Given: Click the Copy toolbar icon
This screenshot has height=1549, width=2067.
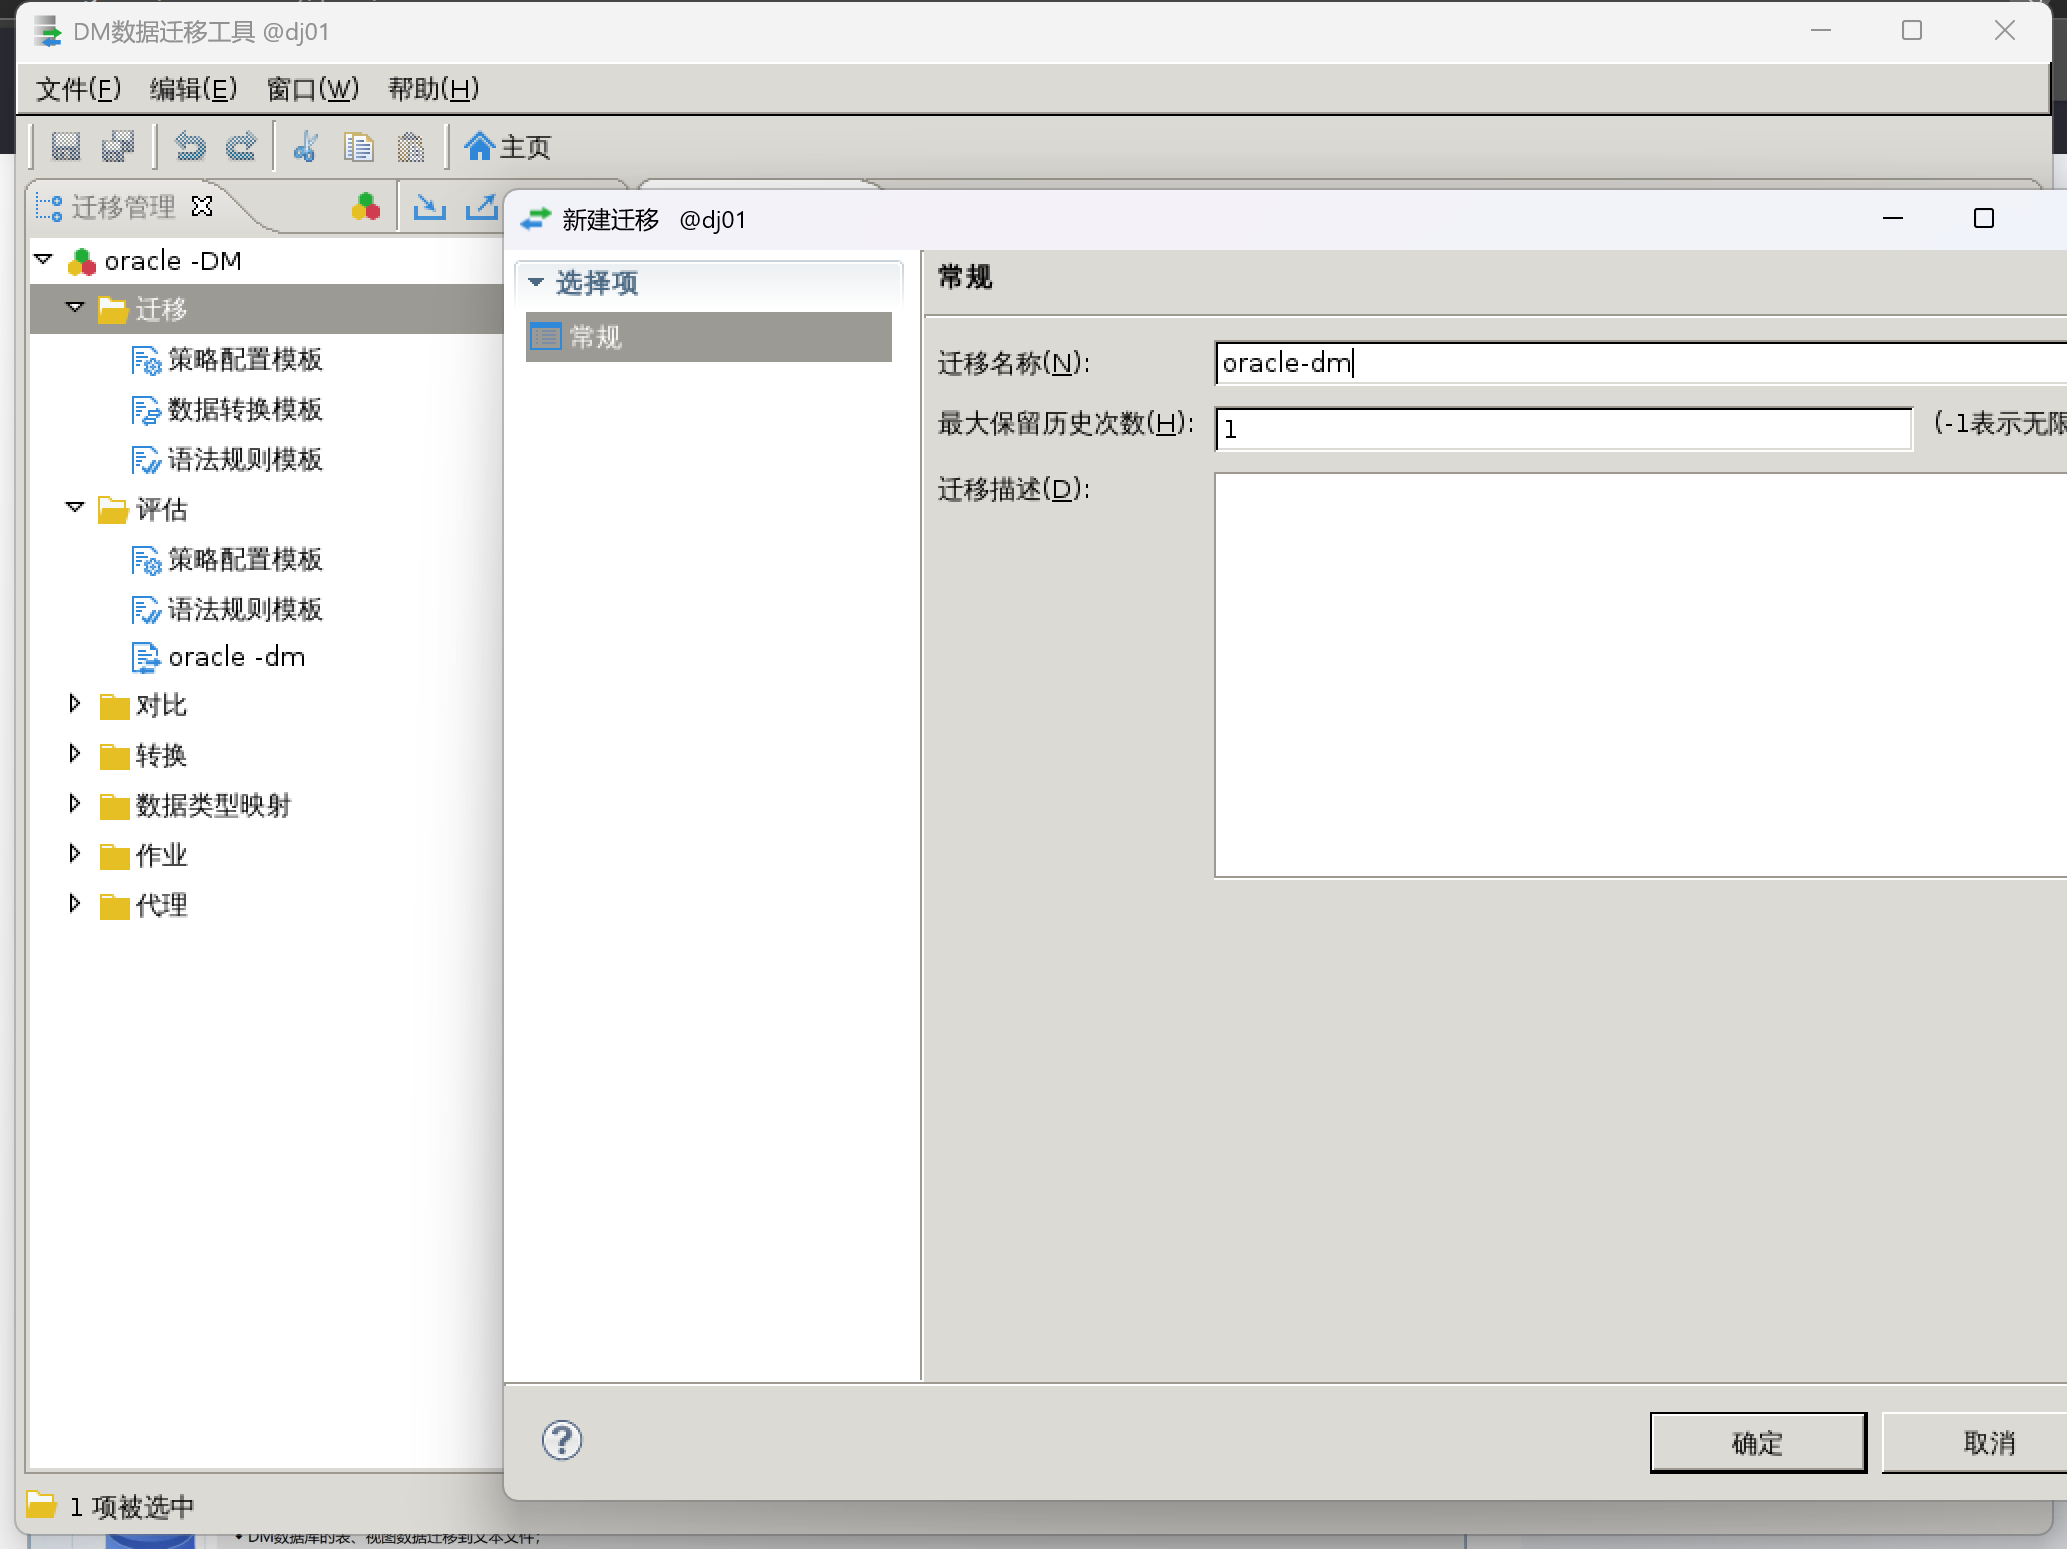Looking at the screenshot, I should [x=358, y=147].
